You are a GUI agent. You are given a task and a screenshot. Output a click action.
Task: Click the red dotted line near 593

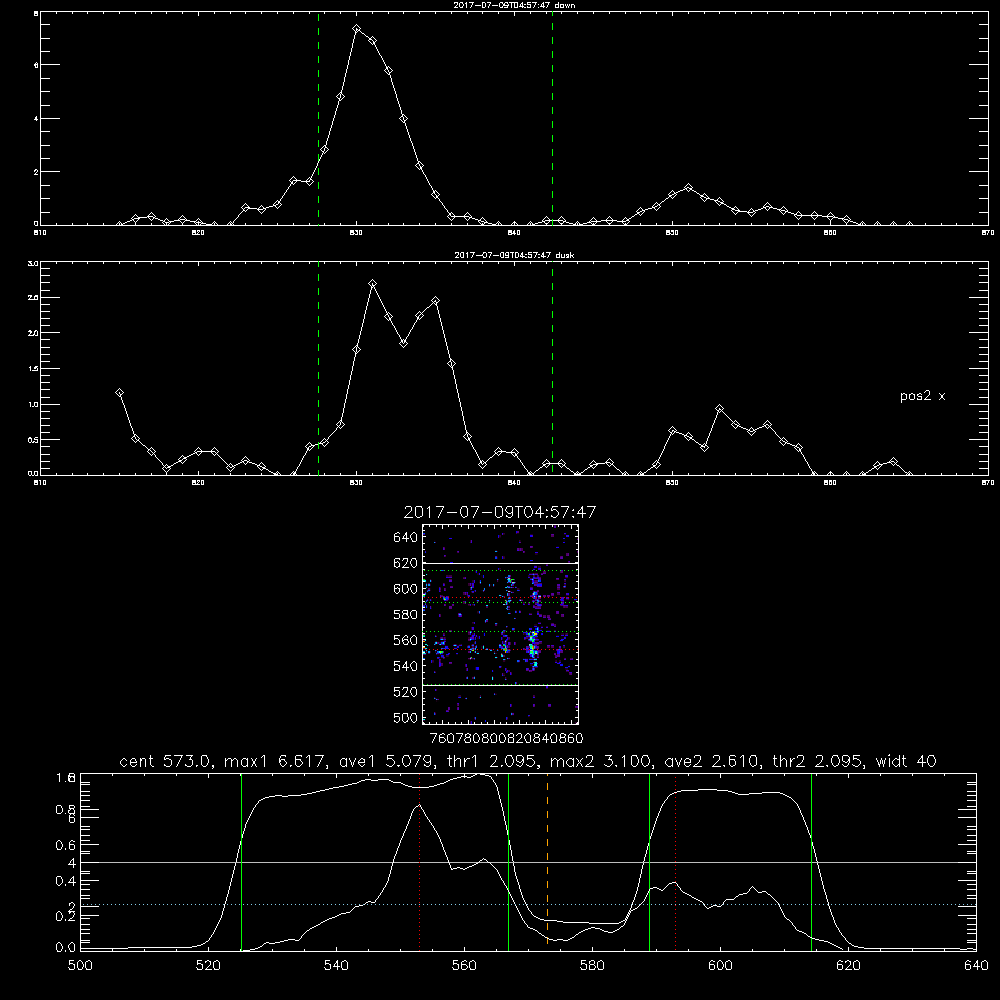pyautogui.click(x=675, y=862)
